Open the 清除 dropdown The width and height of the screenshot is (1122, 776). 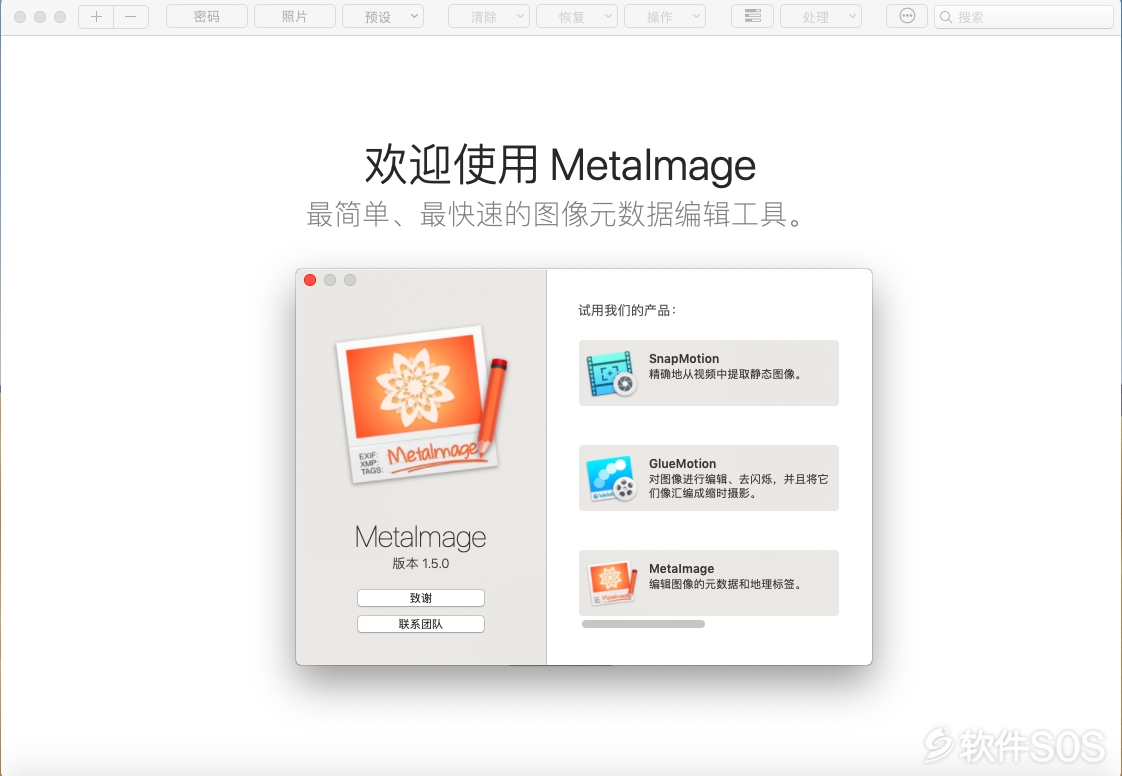489,16
